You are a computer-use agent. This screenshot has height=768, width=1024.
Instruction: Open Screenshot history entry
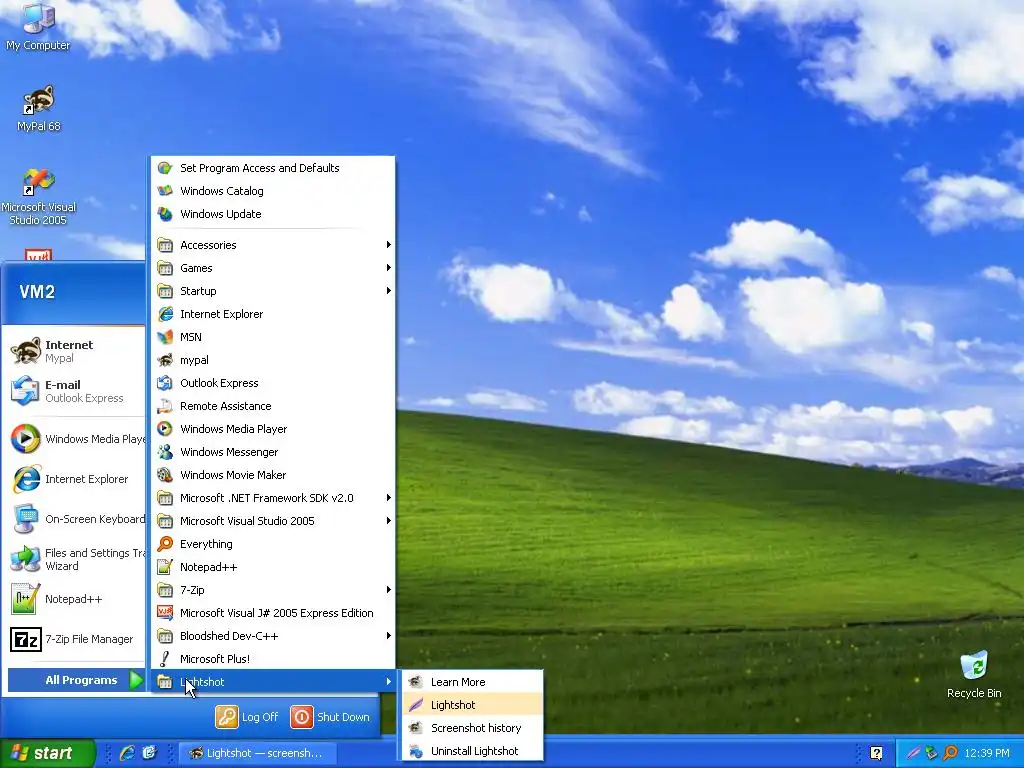[472, 728]
